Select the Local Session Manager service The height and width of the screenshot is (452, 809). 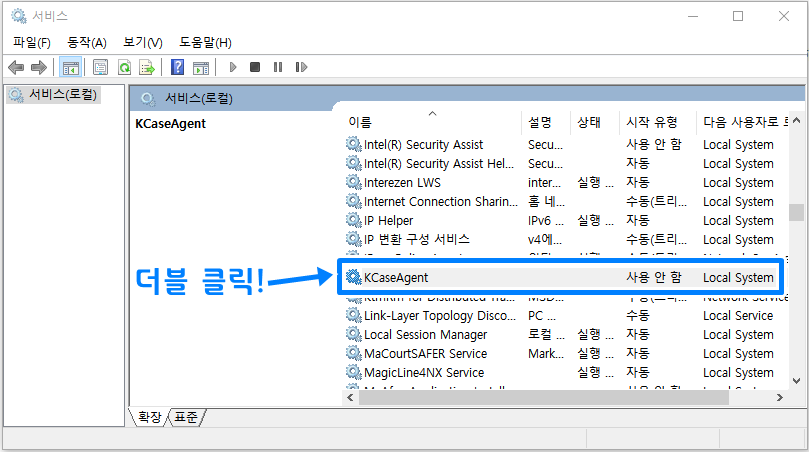[x=426, y=335]
